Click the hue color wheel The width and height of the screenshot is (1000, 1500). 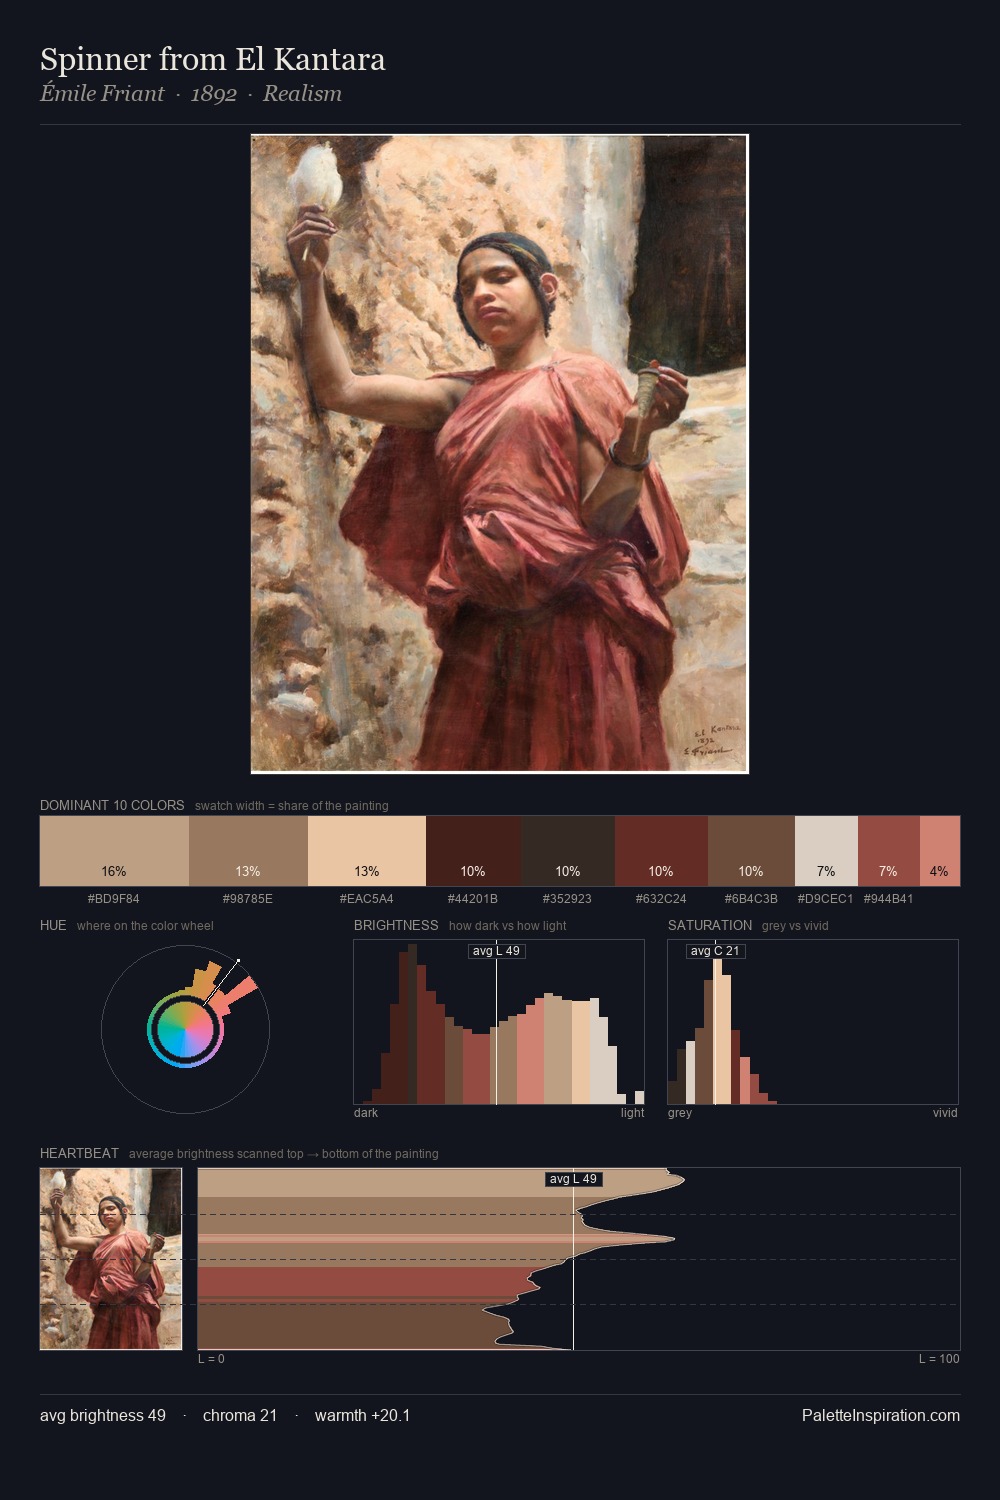(185, 1029)
